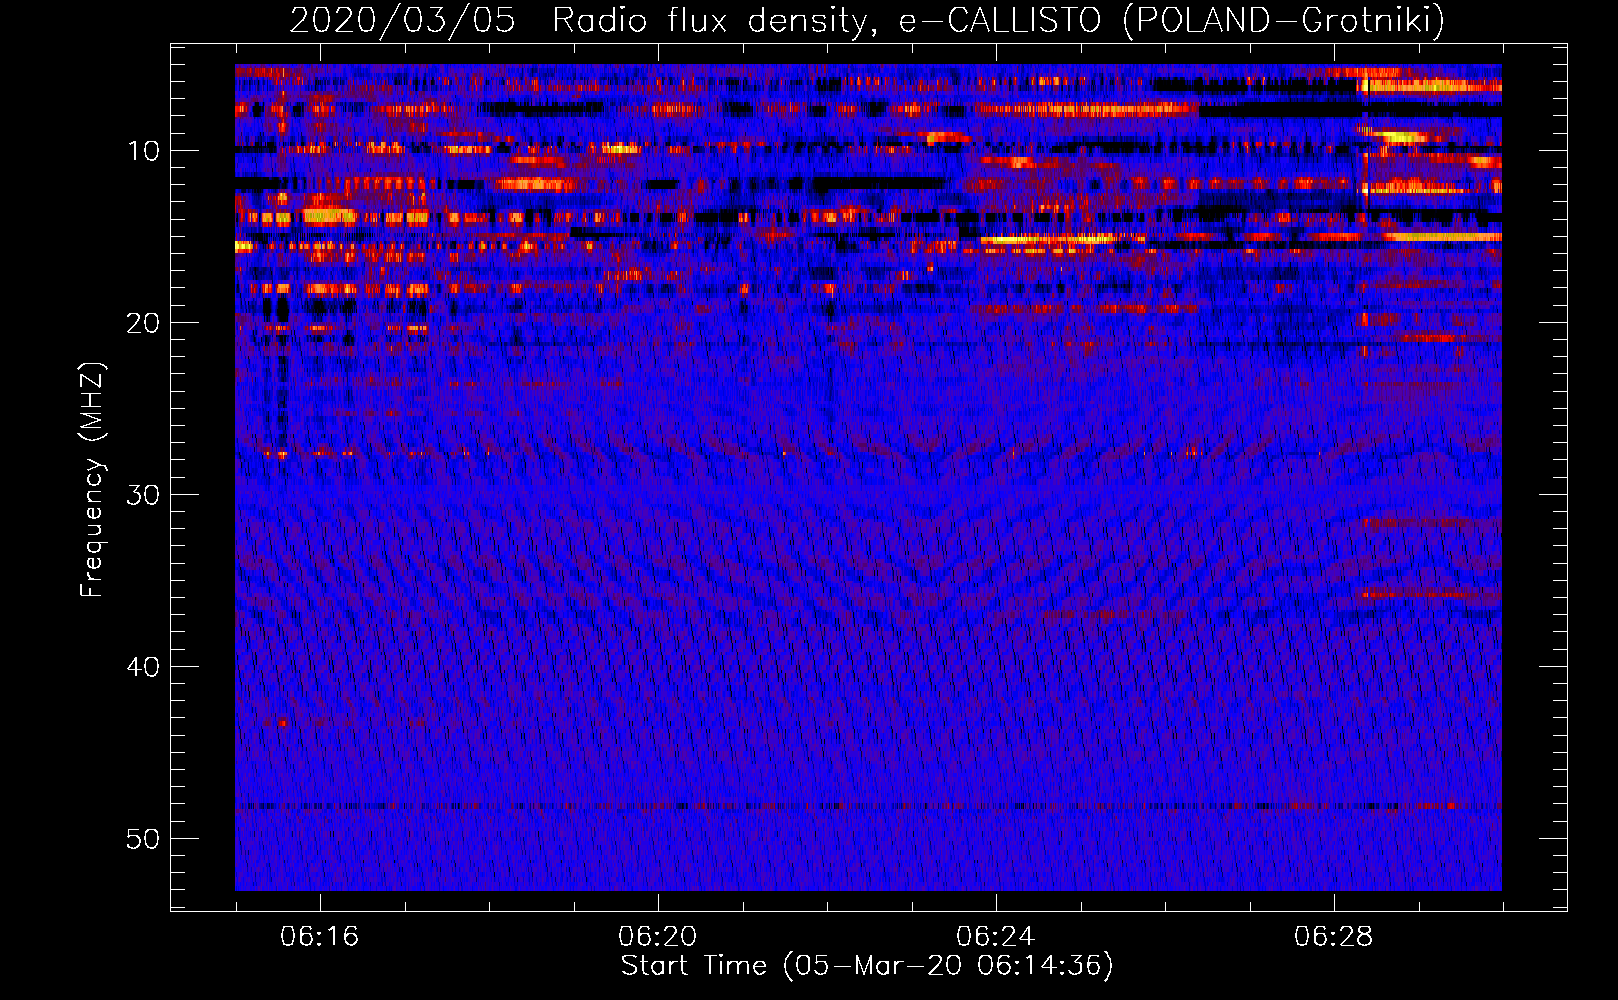Image resolution: width=1618 pixels, height=1000 pixels.
Task: Click the 06:28 time tick label
Action: point(1334,937)
